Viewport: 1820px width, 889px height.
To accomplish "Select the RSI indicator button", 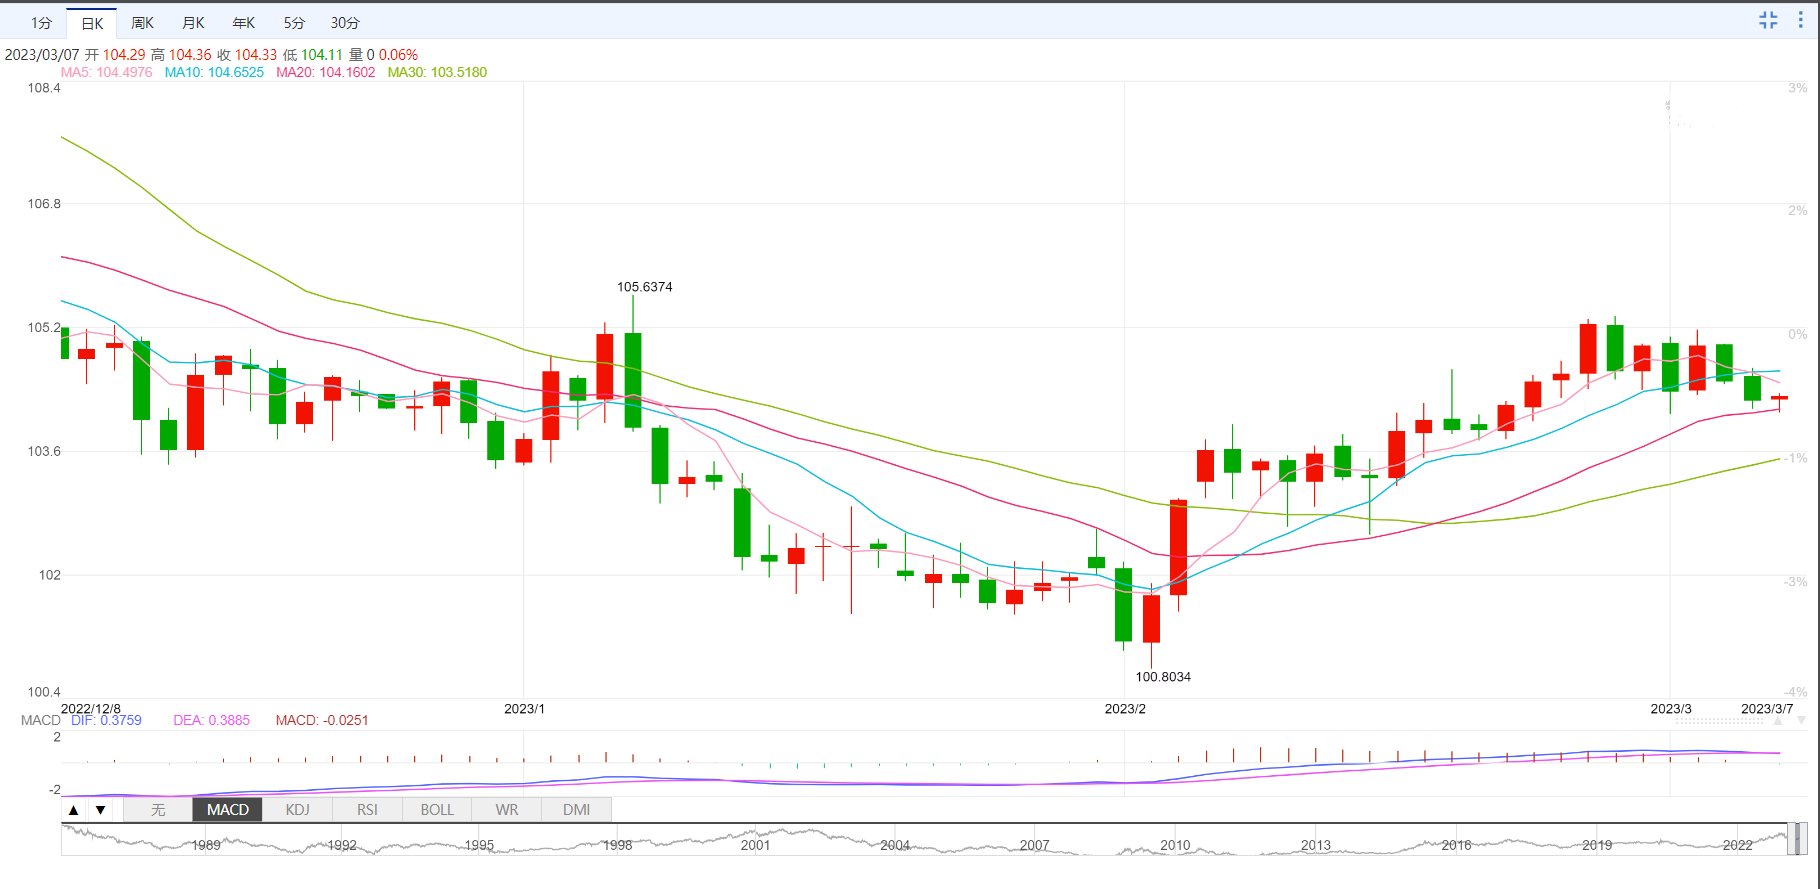I will 367,810.
